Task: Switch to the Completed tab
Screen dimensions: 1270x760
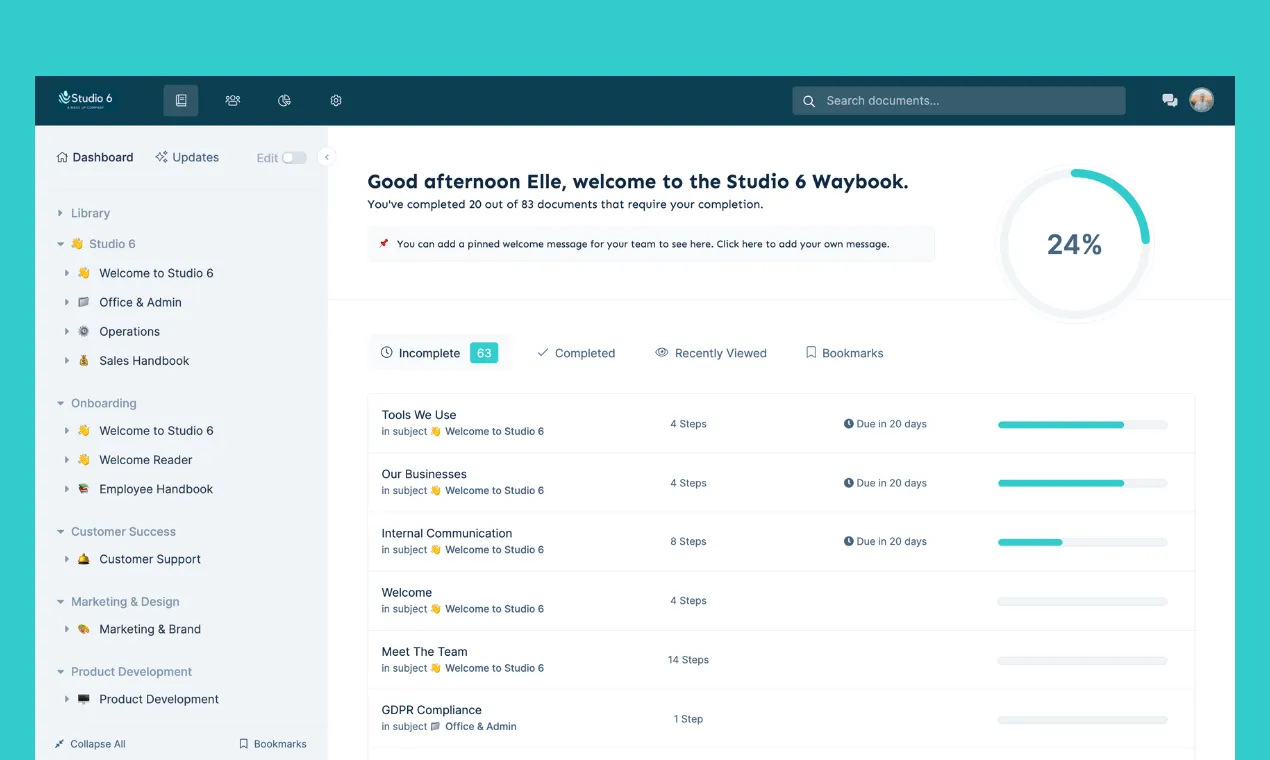Action: pos(576,353)
